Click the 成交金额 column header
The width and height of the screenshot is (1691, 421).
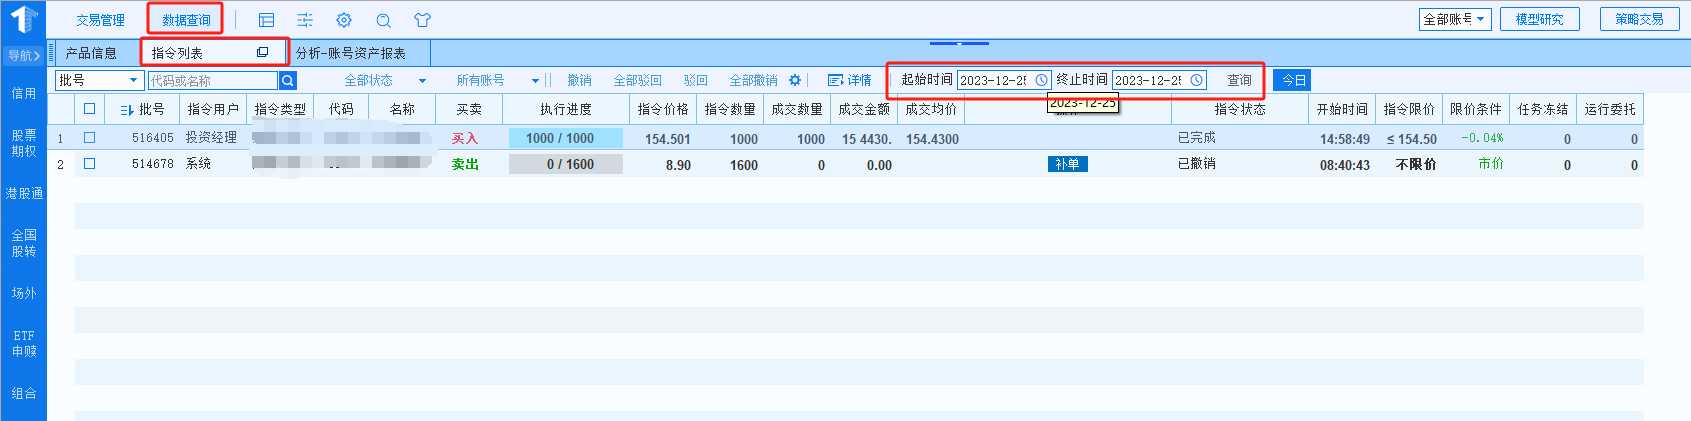[x=863, y=109]
